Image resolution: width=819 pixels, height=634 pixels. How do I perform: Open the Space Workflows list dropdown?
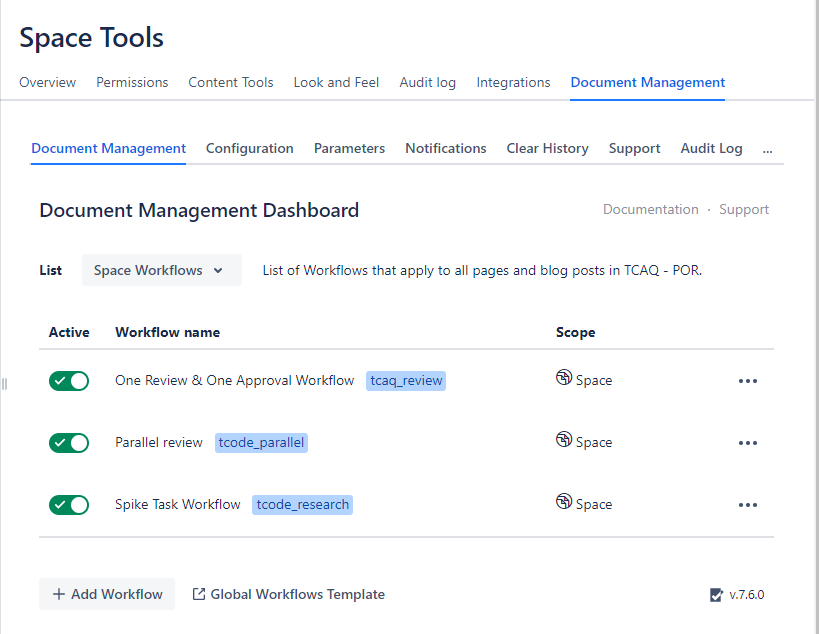tap(161, 270)
